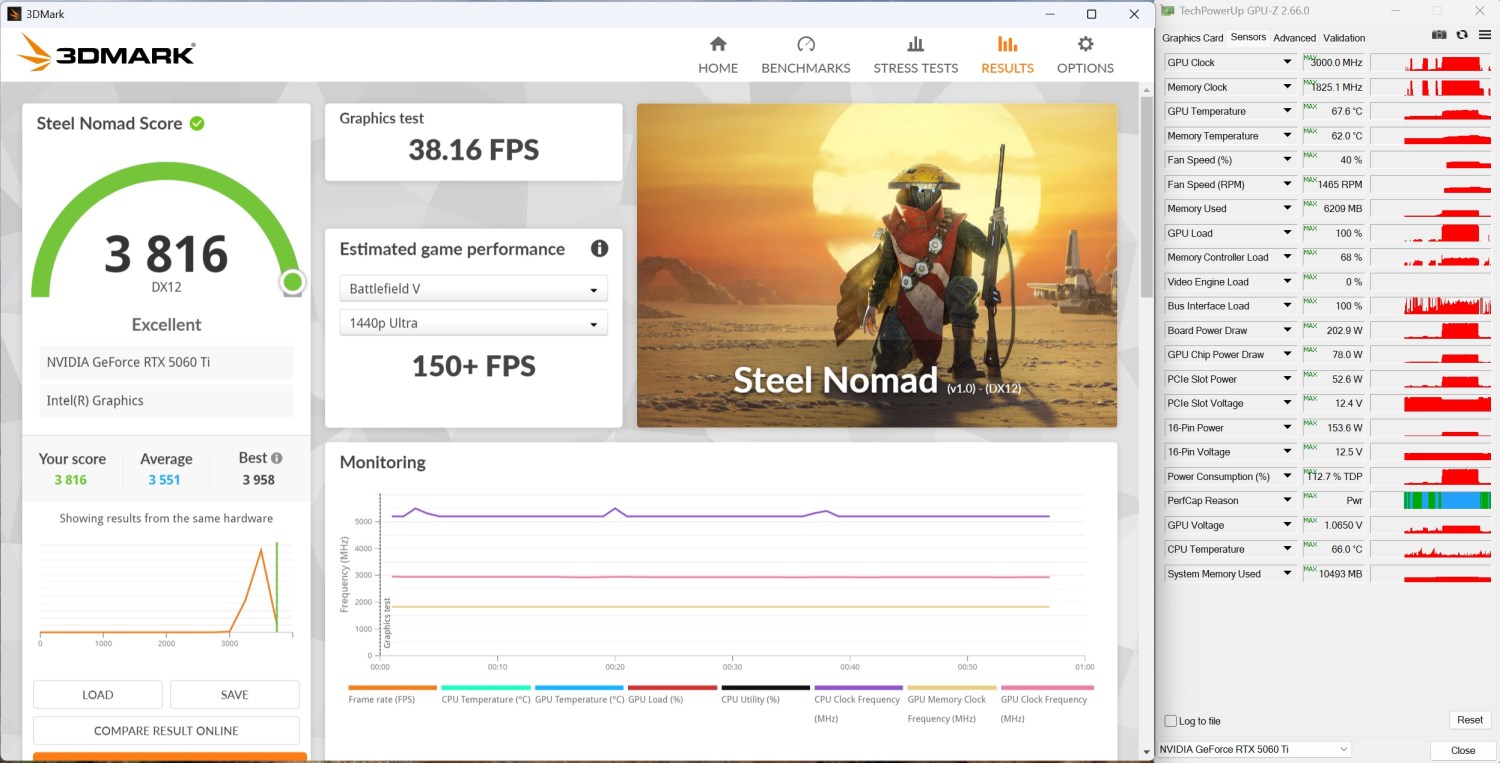This screenshot has height=763, width=1500.
Task: Click the 3DMark app icon in its title bar
Action: pyautogui.click(x=13, y=14)
